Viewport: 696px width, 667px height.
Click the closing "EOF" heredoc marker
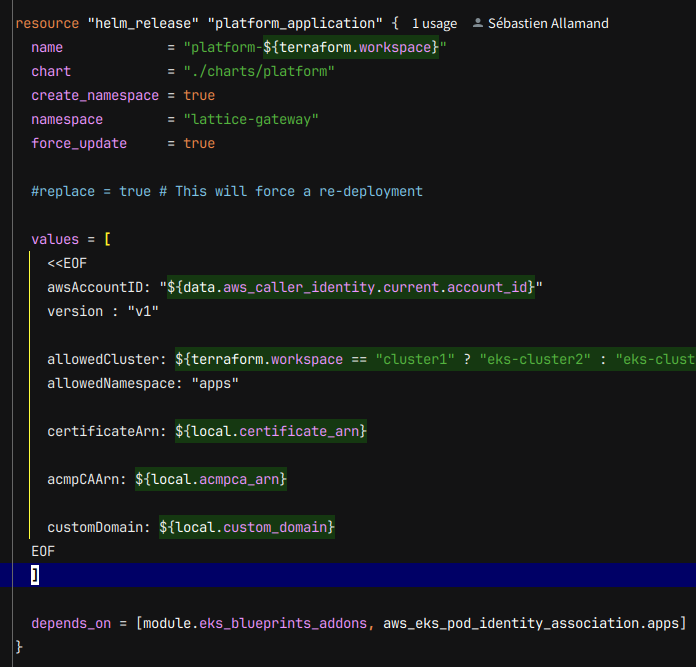click(43, 551)
